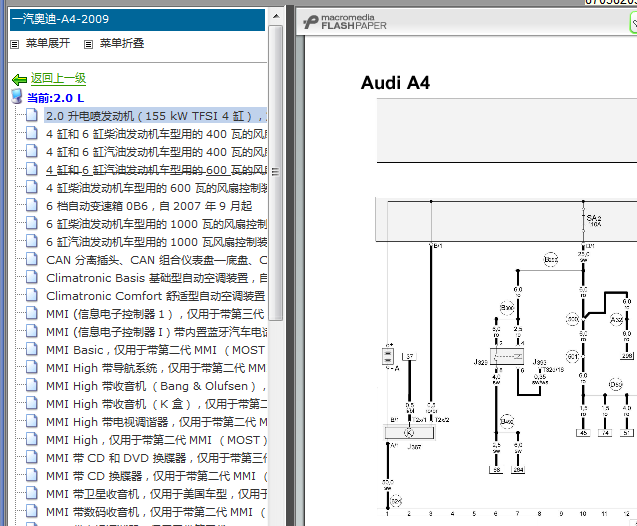
Task: Click page icon of MMI Basic row
Action: (x=32, y=349)
